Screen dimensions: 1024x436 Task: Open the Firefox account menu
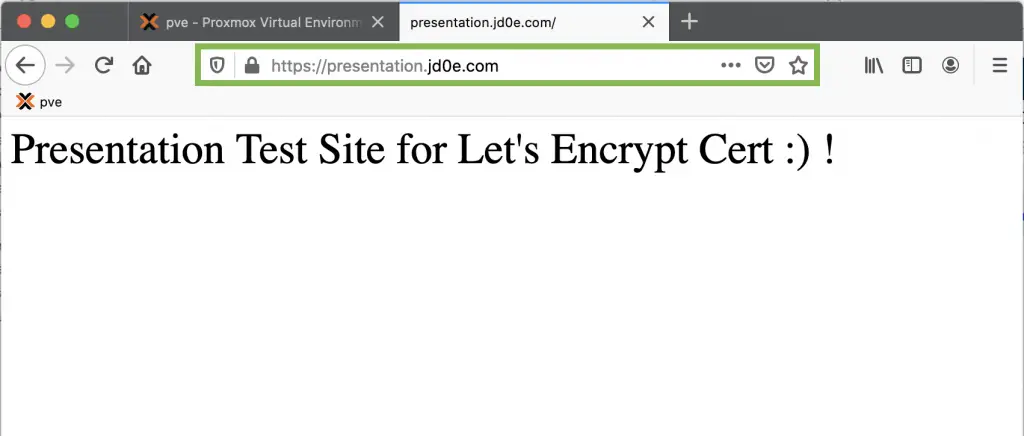[x=950, y=65]
